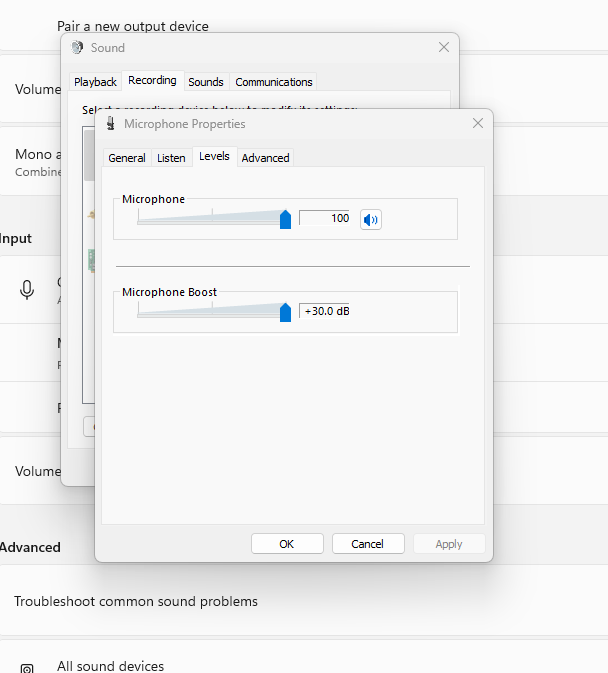The height and width of the screenshot is (673, 608).
Task: Close the Microphone Properties dialog
Action: point(477,124)
